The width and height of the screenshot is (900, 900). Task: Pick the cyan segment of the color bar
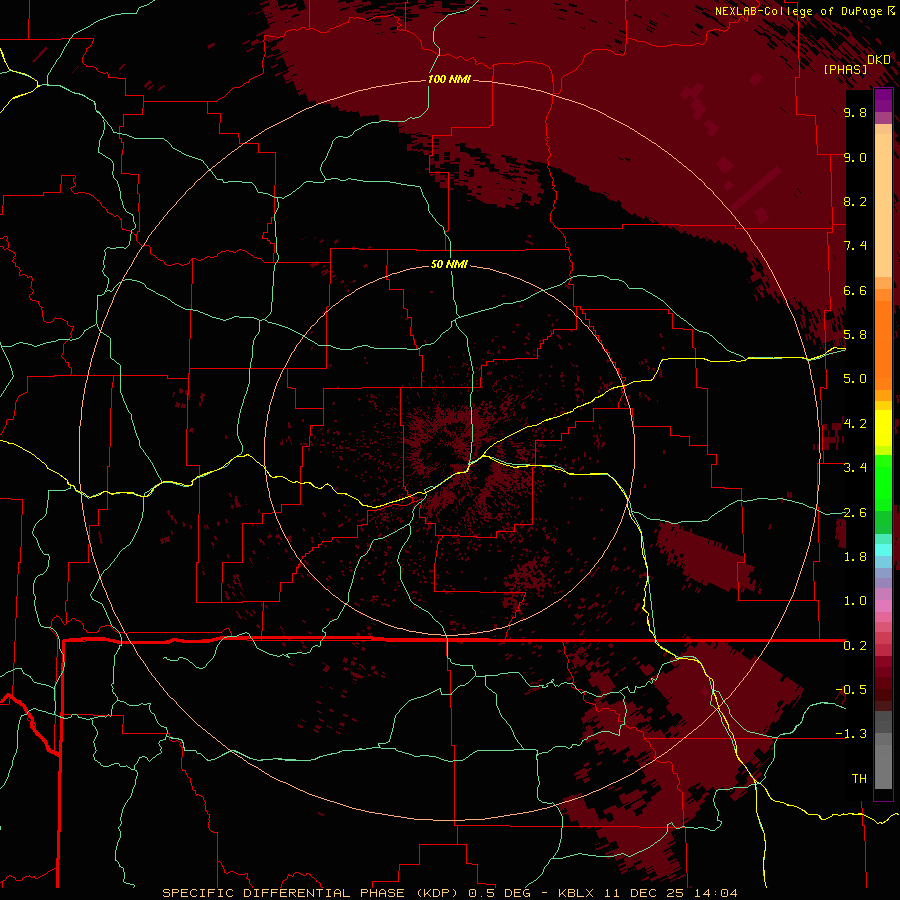pos(883,549)
